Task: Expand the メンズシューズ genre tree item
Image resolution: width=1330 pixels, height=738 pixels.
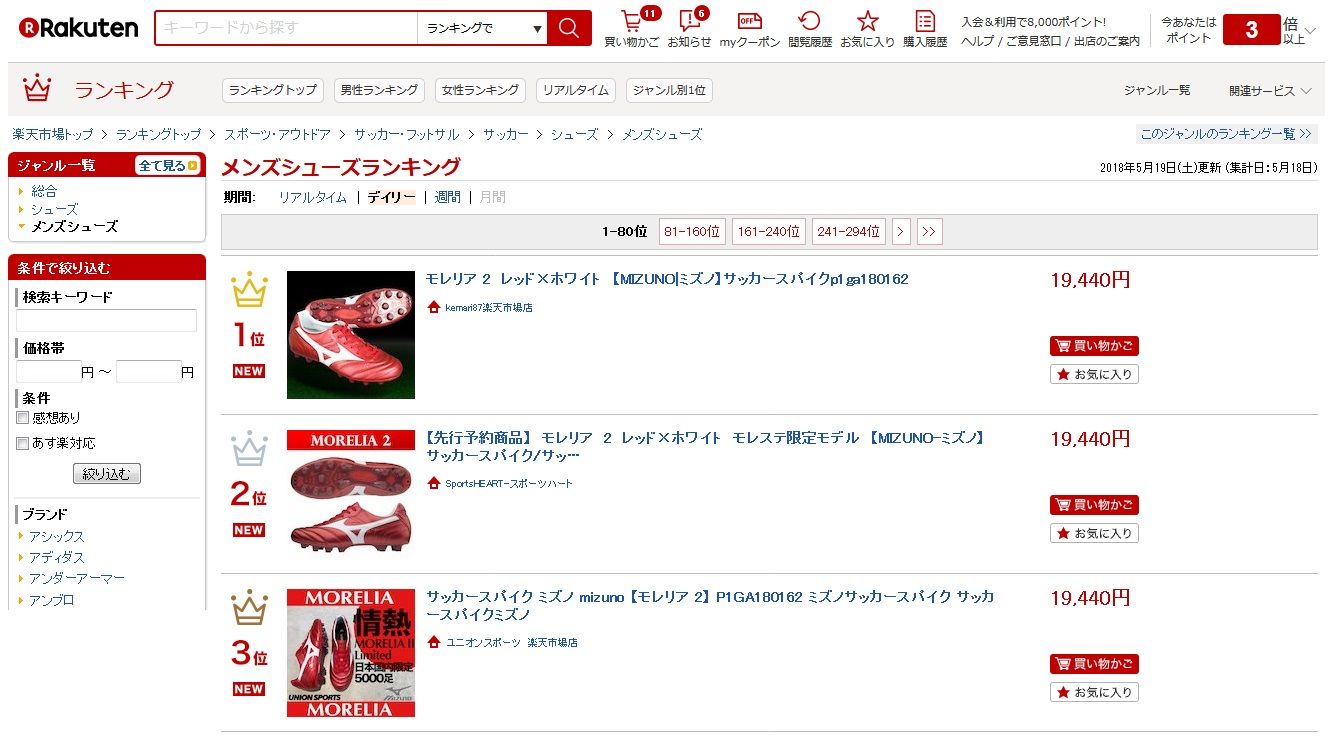Action: coord(74,226)
